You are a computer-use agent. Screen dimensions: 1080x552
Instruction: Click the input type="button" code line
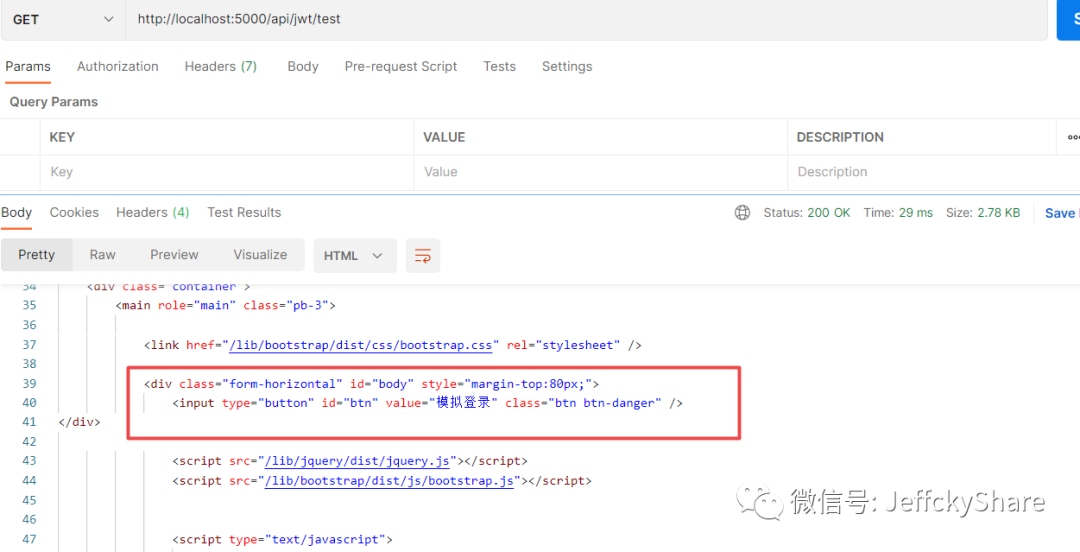[427, 402]
